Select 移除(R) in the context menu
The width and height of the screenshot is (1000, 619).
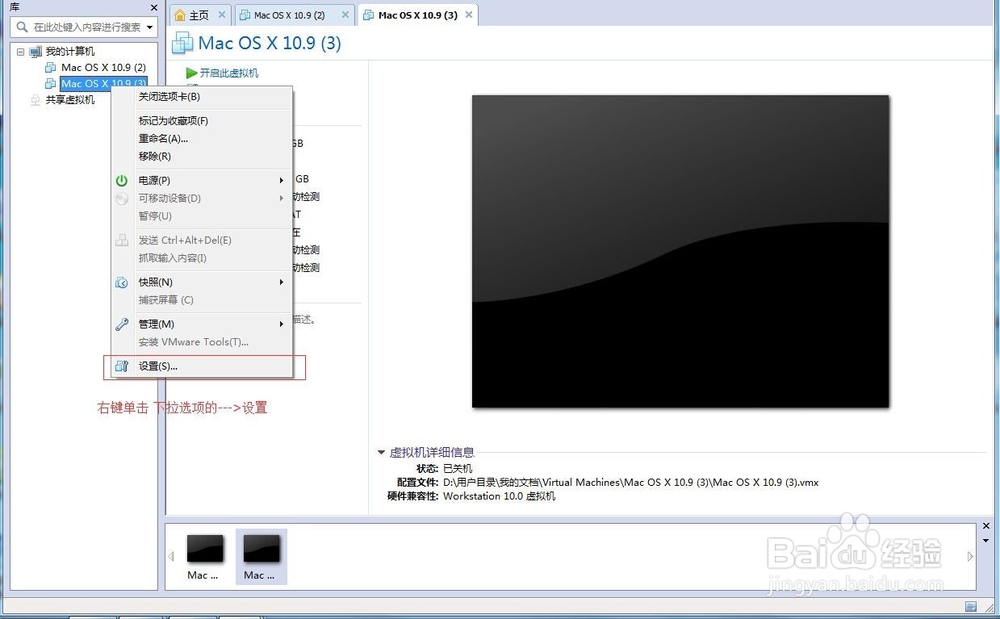click(x=155, y=156)
